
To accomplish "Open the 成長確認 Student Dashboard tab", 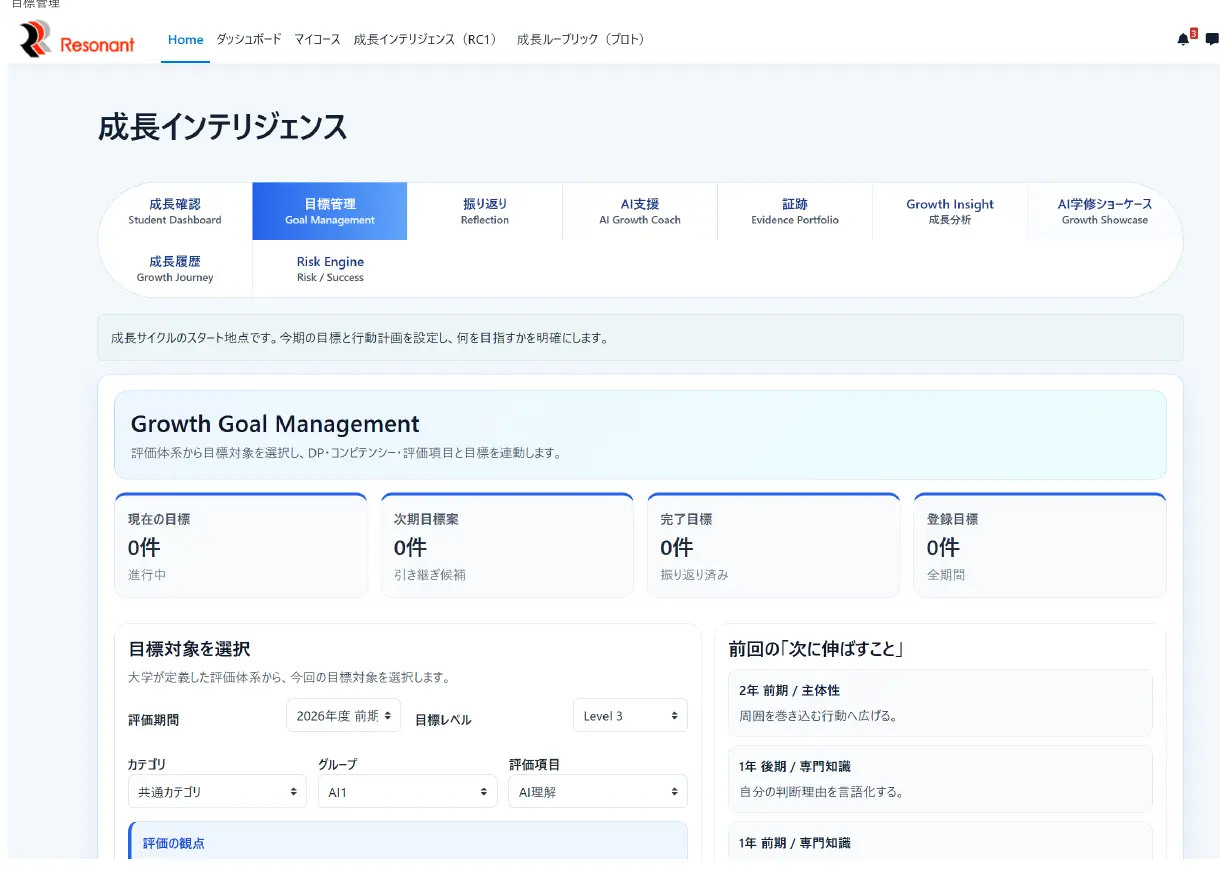I will [175, 211].
